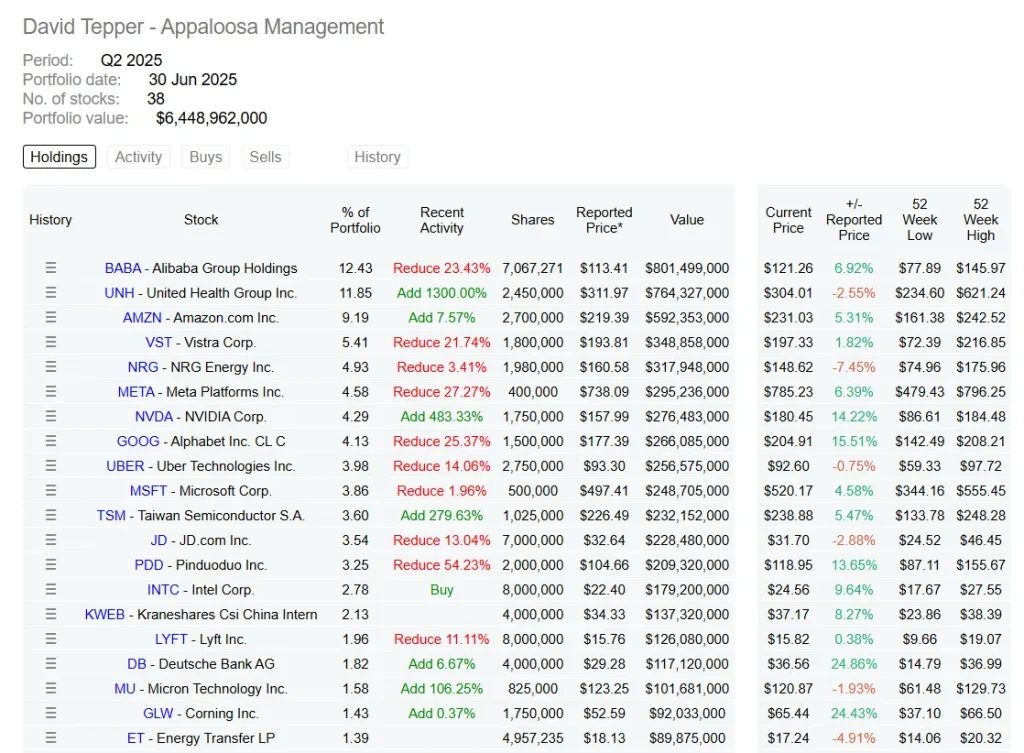The image size is (1024, 753).
Task: Click the '52 Week High' column header
Action: [x=980, y=219]
